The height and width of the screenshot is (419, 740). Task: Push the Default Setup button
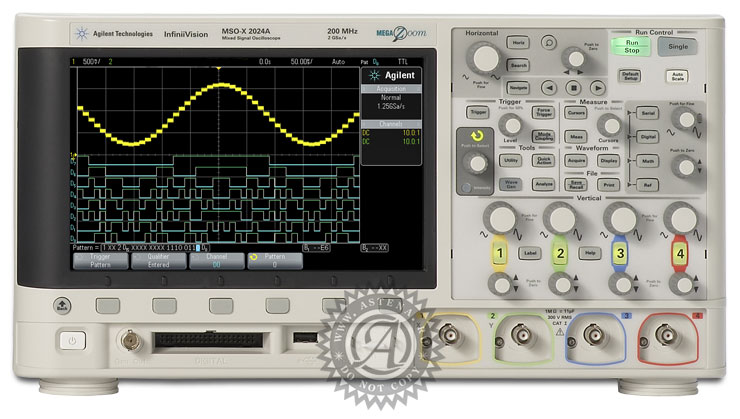pos(630,76)
